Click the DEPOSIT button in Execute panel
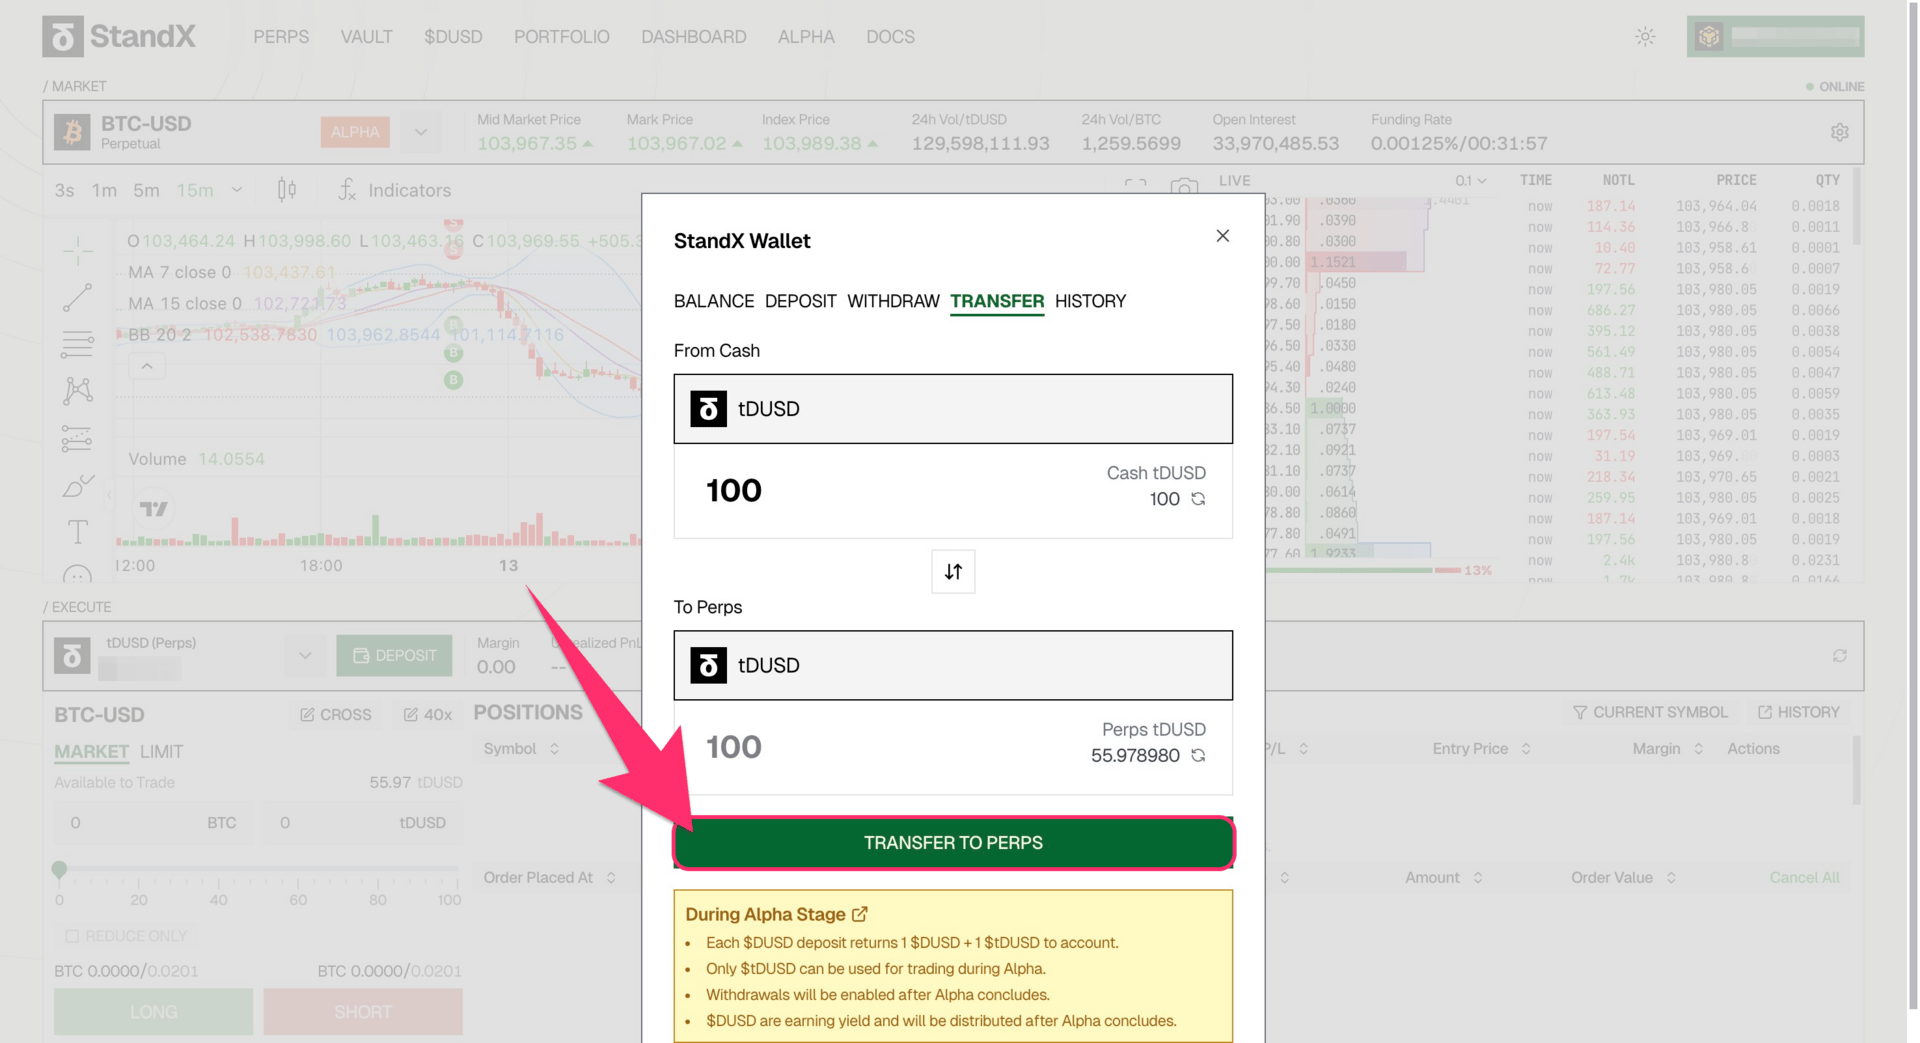This screenshot has height=1043, width=1920. pyautogui.click(x=394, y=656)
